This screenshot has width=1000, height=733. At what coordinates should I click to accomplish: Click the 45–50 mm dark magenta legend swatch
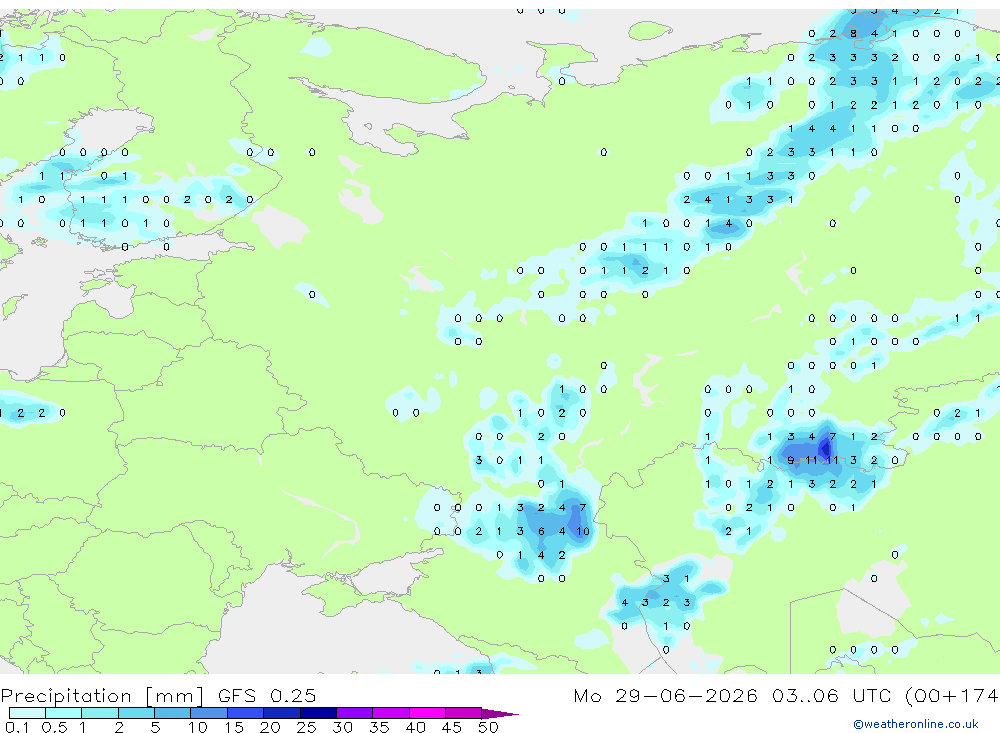pos(463,713)
